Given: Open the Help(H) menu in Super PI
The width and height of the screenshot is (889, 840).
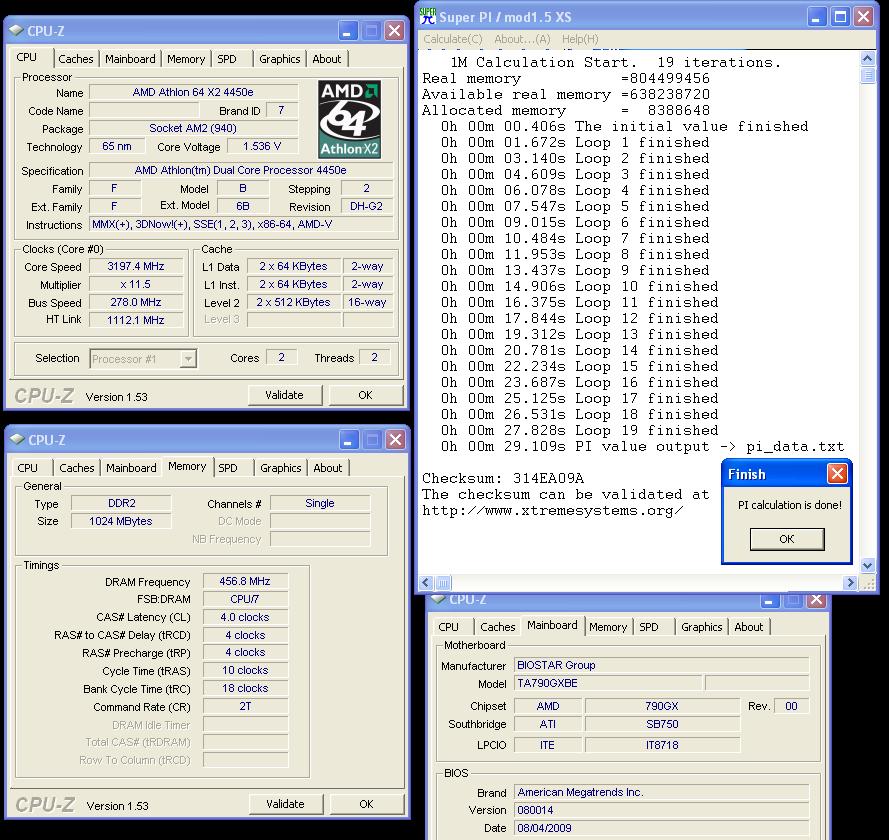Looking at the screenshot, I should coord(580,39).
